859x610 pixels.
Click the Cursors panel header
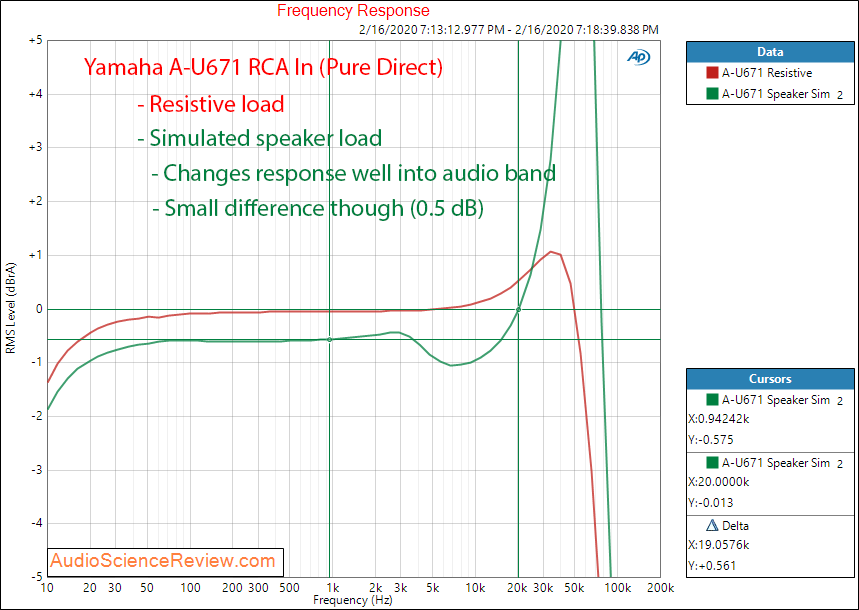point(770,379)
